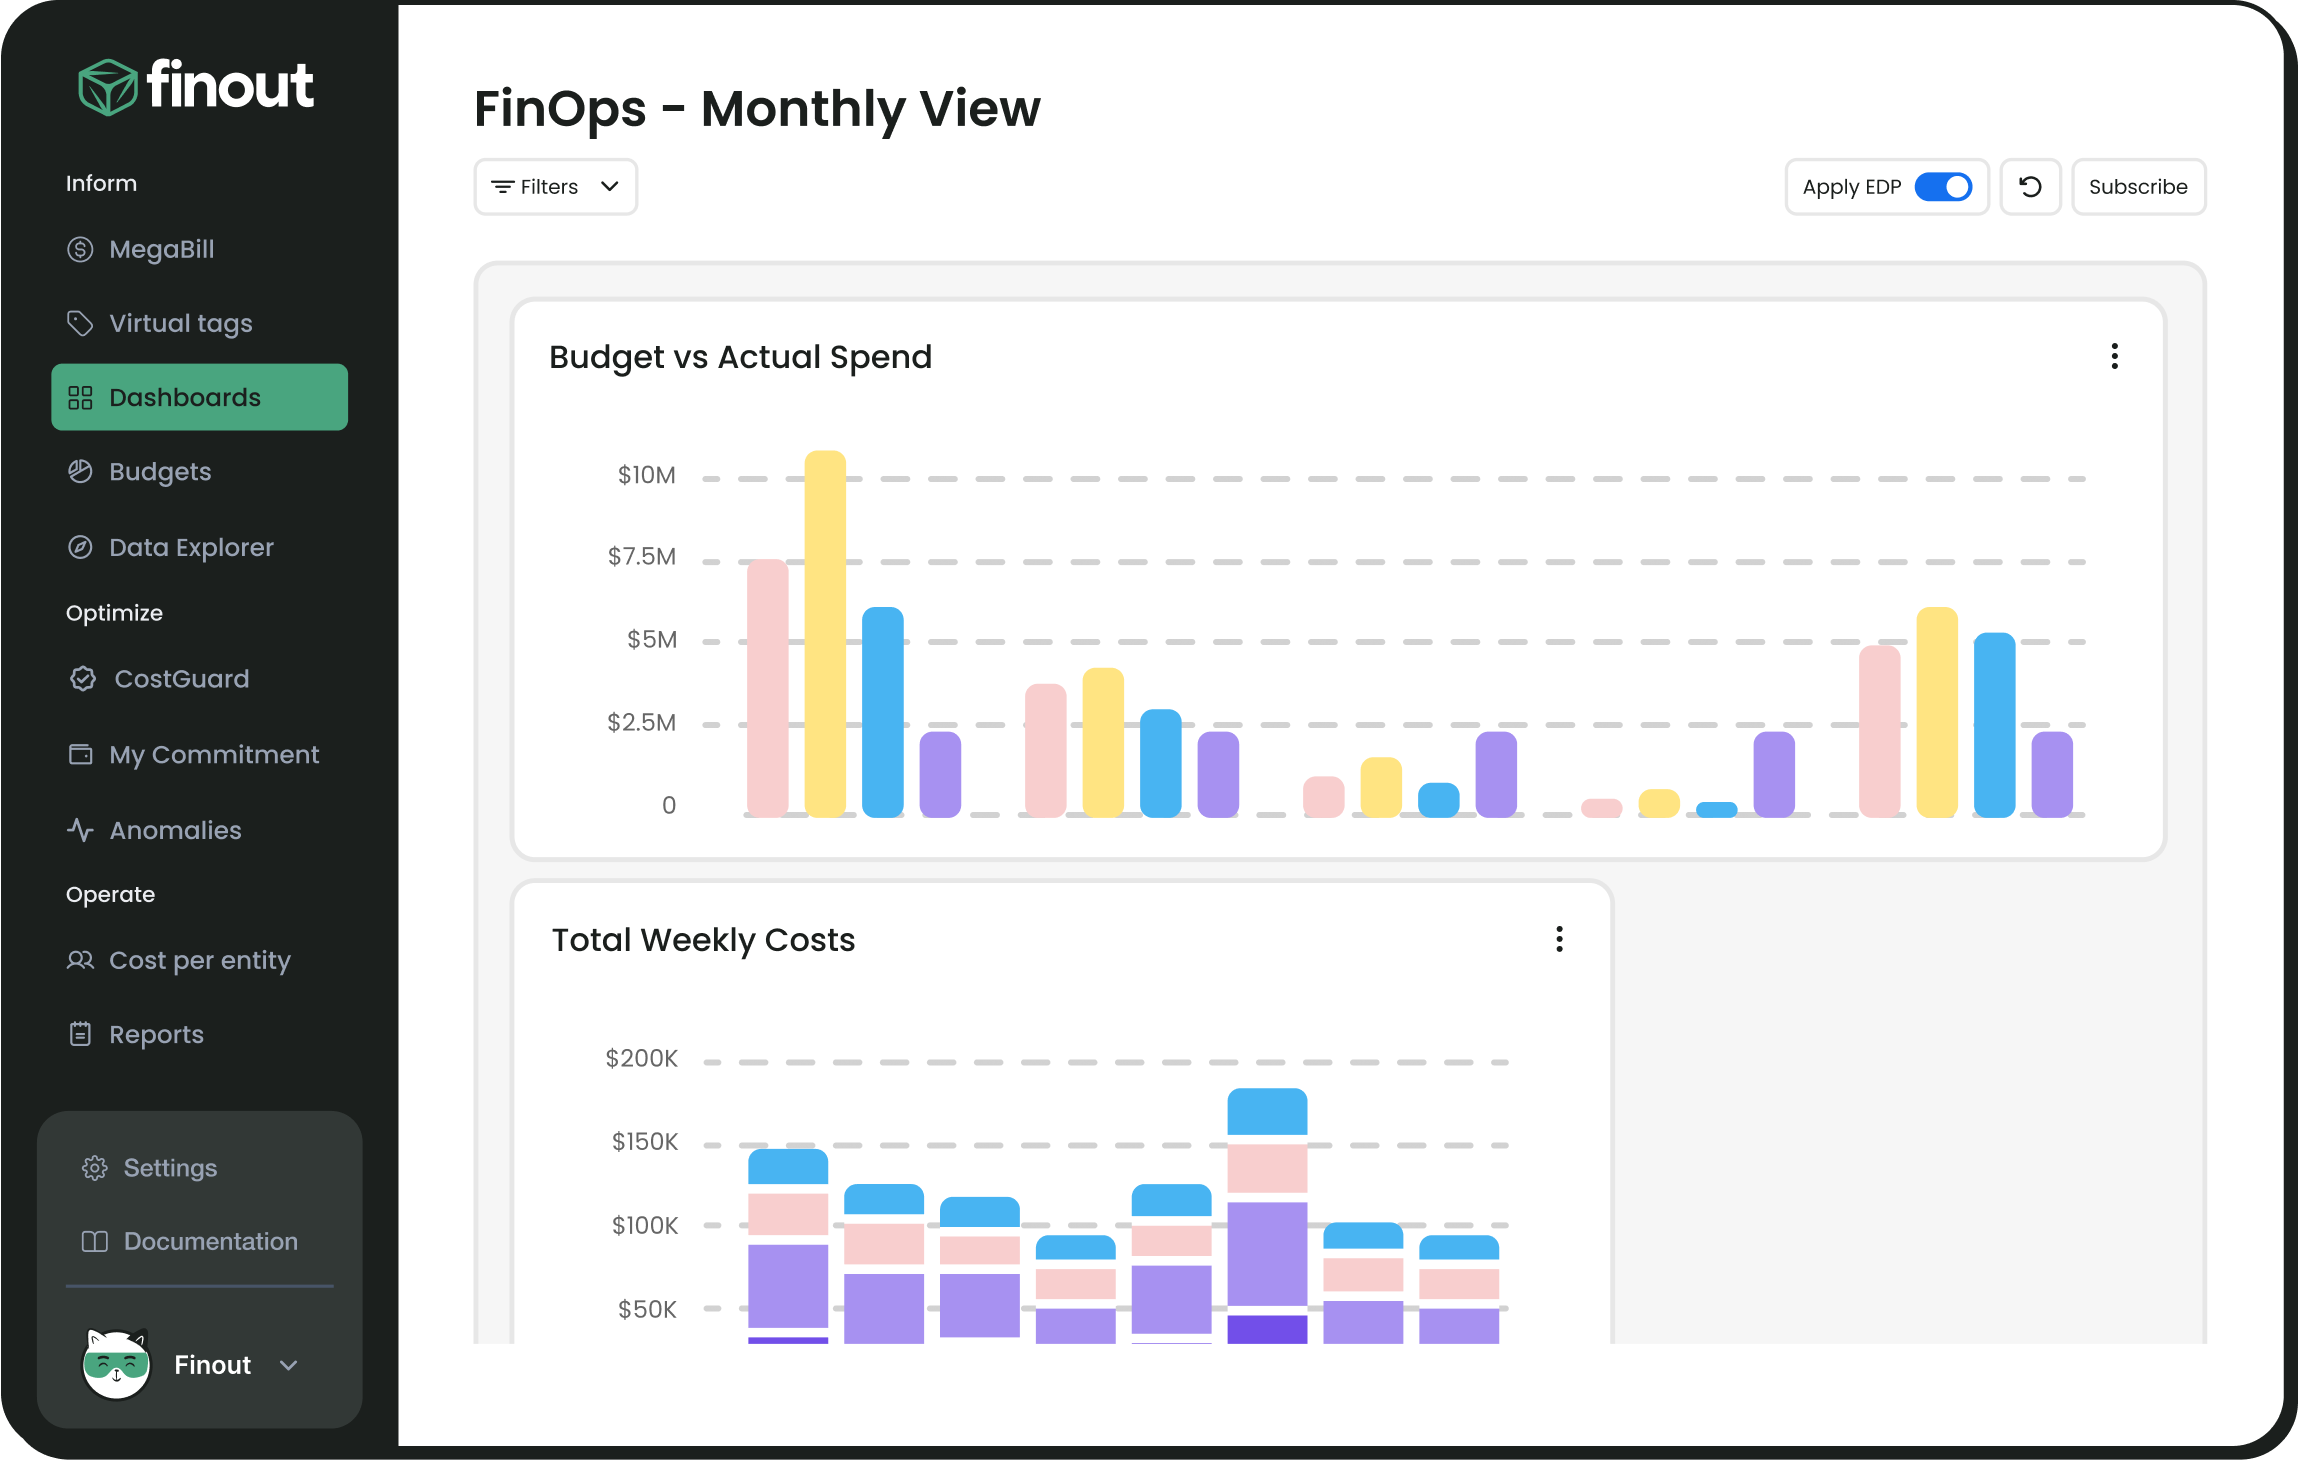Screen dimensions: 2298x1460
Task: Click the Reports clipboard icon
Action: click(x=80, y=1033)
